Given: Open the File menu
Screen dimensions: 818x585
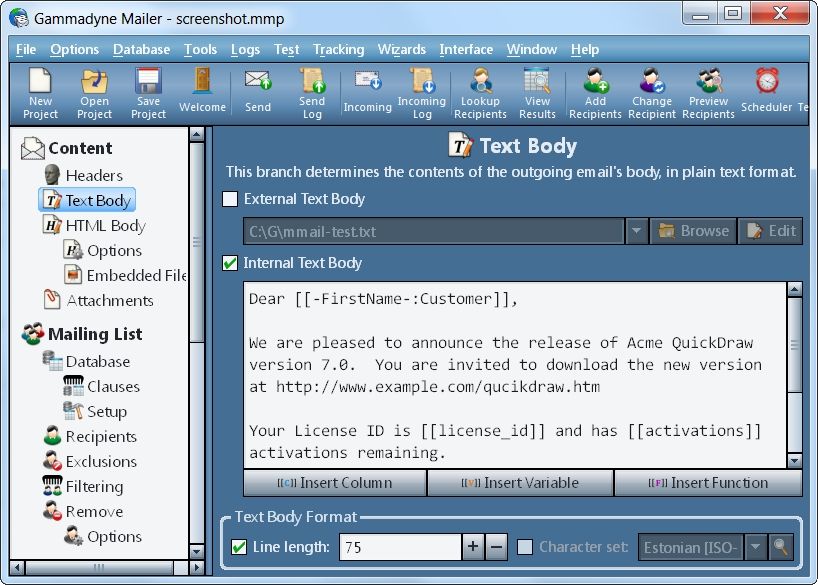Looking at the screenshot, I should [26, 50].
